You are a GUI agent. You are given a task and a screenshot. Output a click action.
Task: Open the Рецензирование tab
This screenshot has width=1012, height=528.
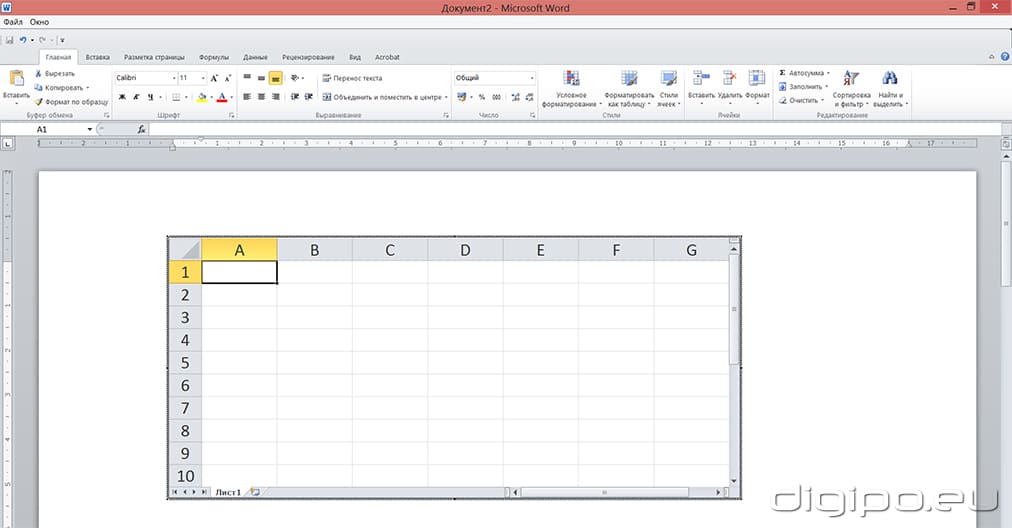point(308,57)
